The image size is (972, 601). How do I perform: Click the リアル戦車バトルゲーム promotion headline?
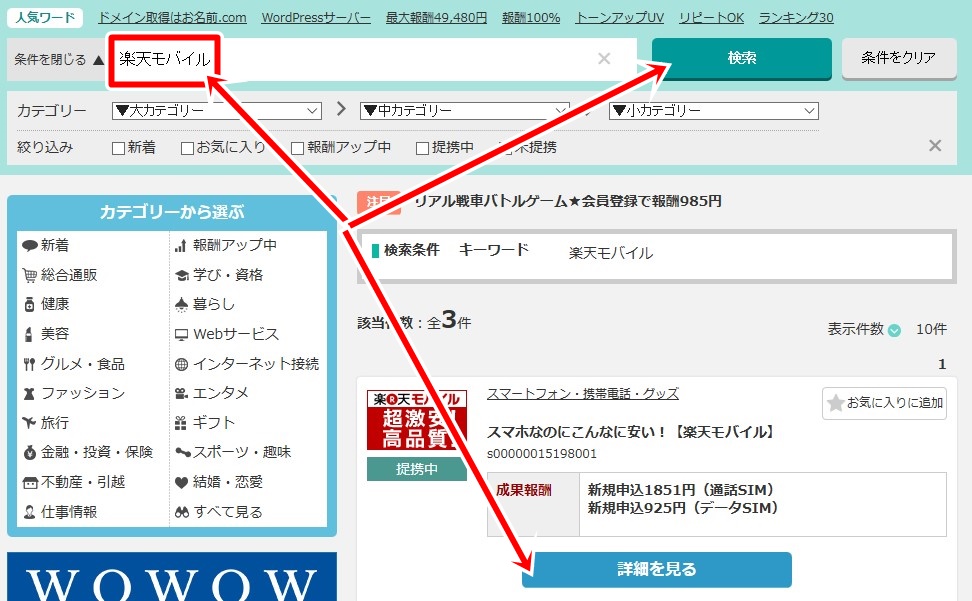568,201
